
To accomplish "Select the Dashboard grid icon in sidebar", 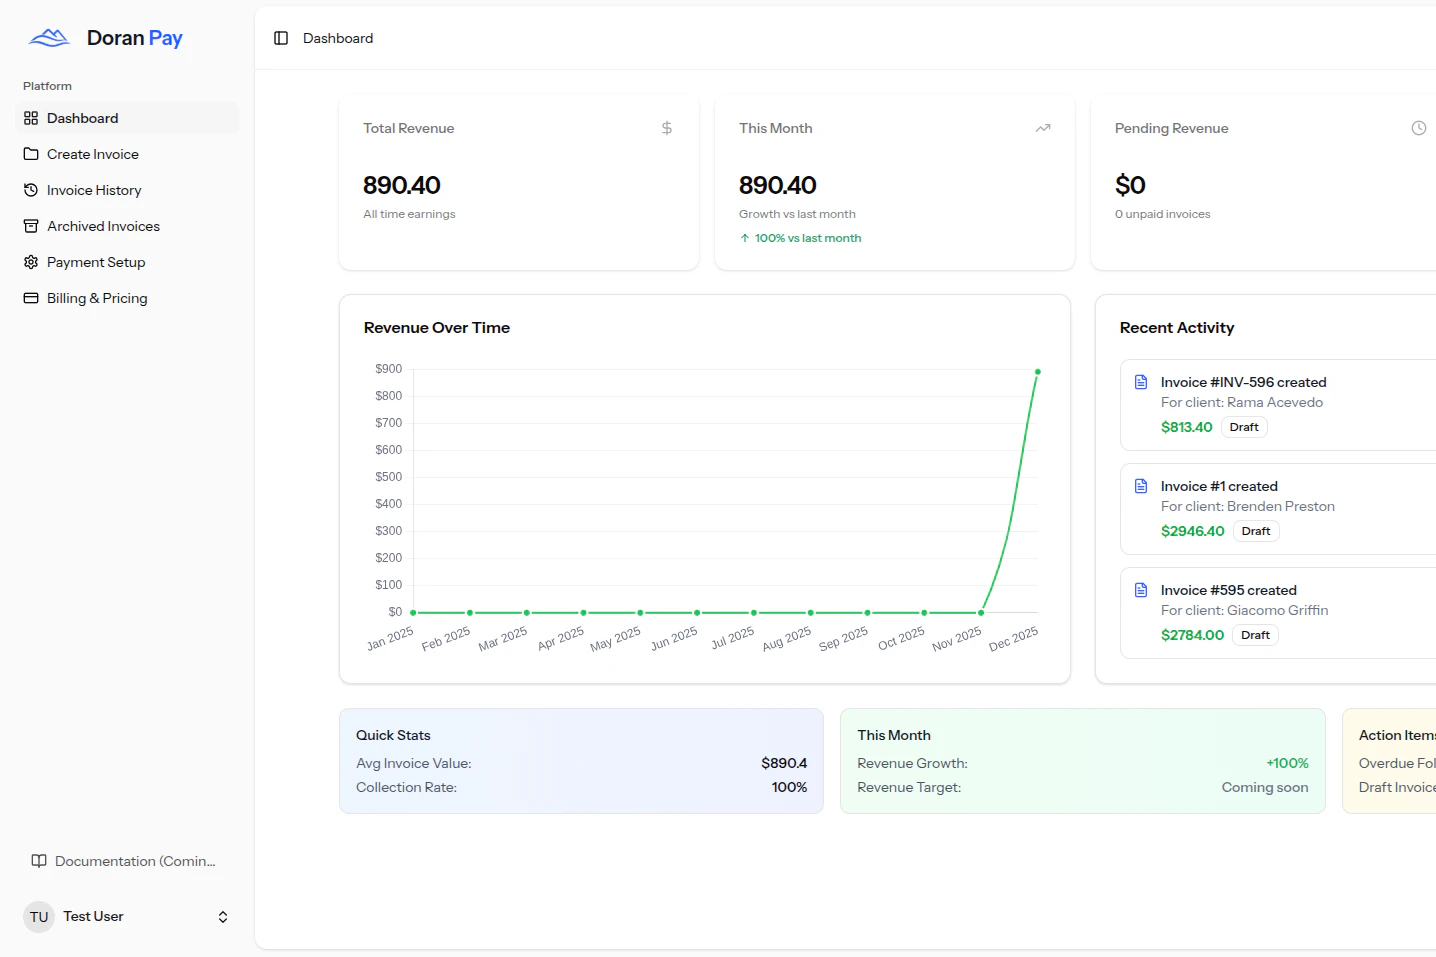I will 30,117.
